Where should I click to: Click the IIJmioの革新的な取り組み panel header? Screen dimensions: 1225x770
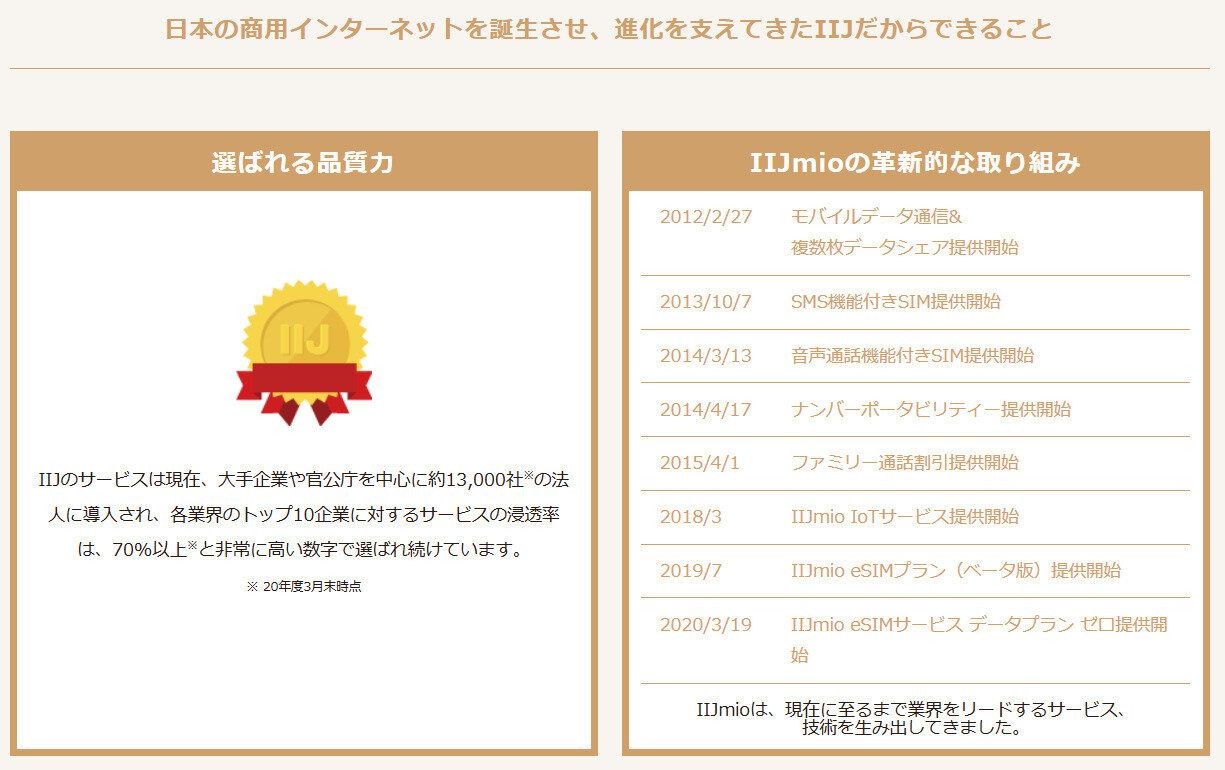(915, 163)
